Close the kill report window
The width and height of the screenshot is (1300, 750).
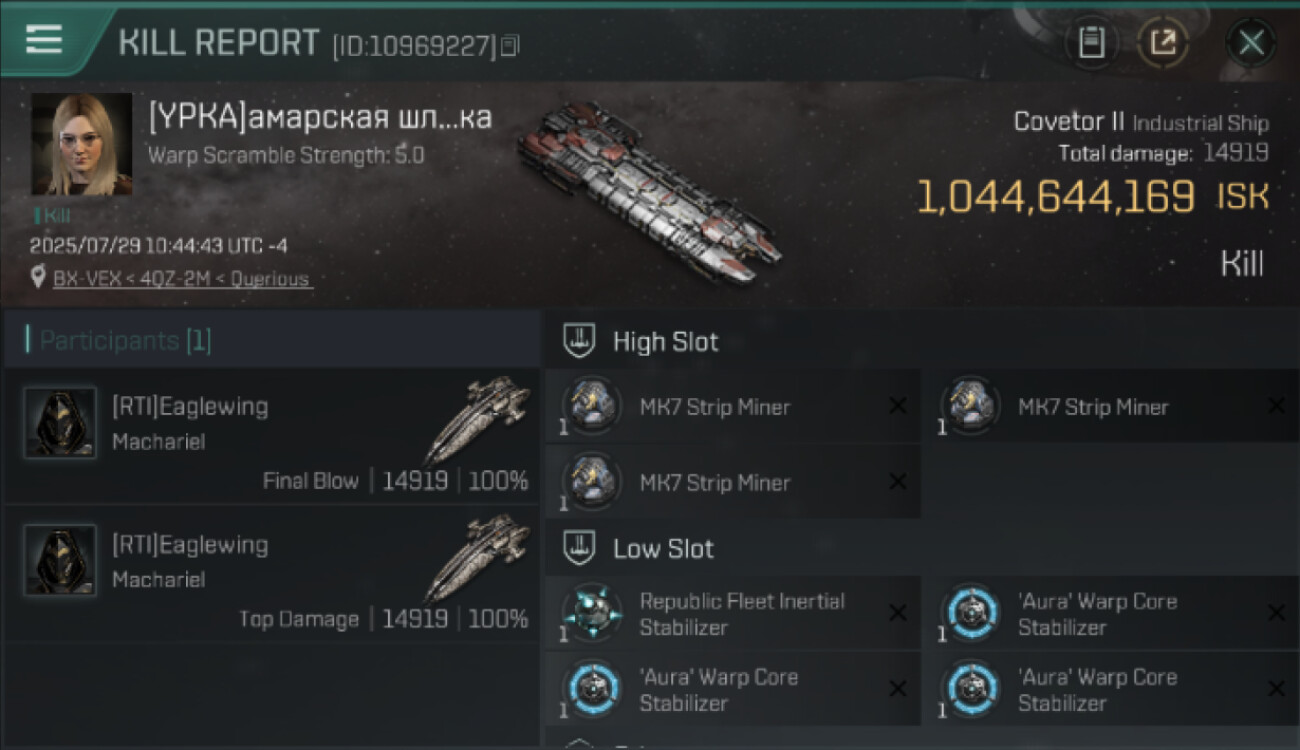1251,42
